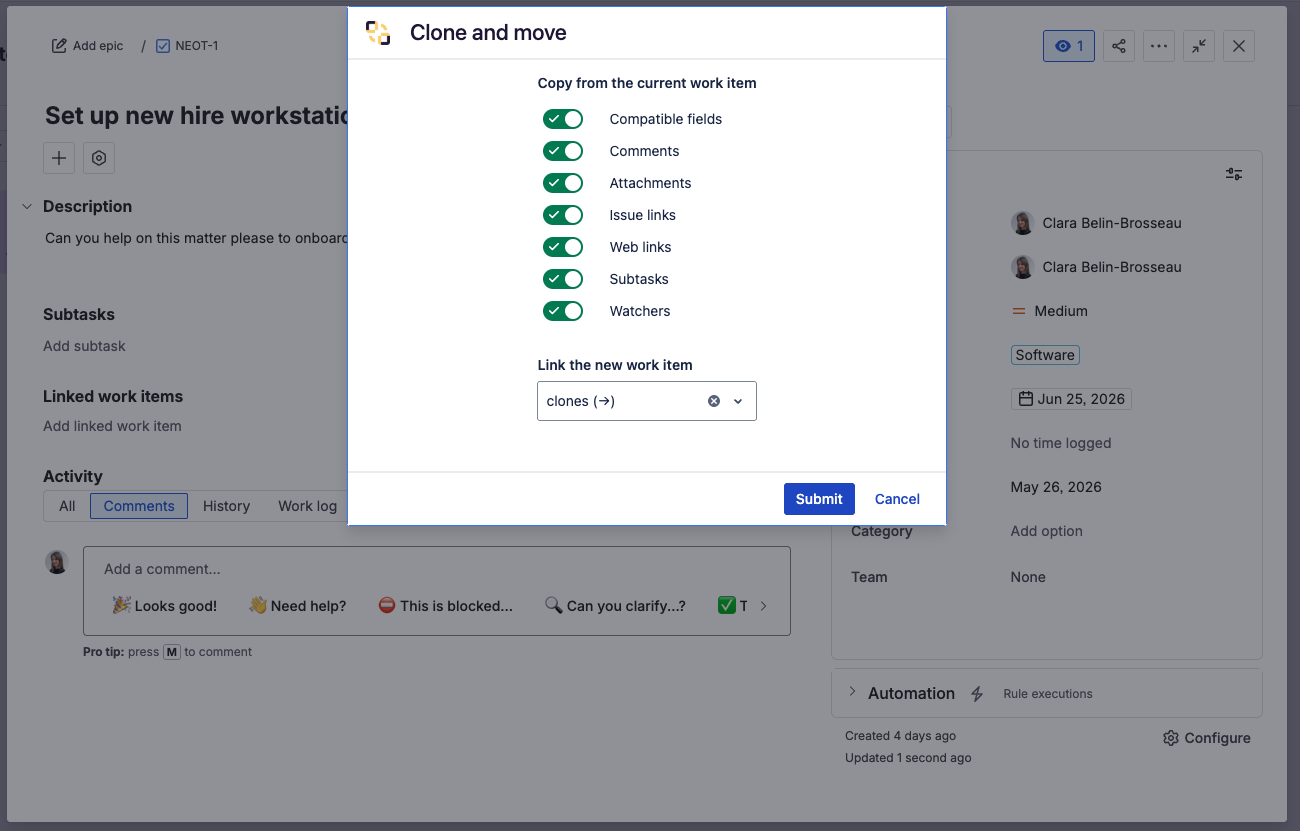Click the Team None value

[x=1028, y=577]
